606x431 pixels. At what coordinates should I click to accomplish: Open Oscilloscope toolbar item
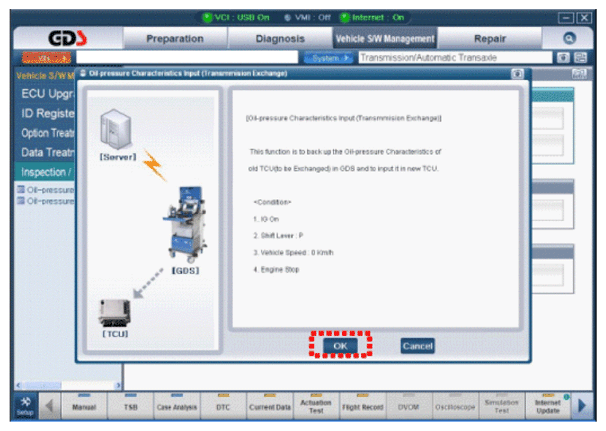point(455,406)
